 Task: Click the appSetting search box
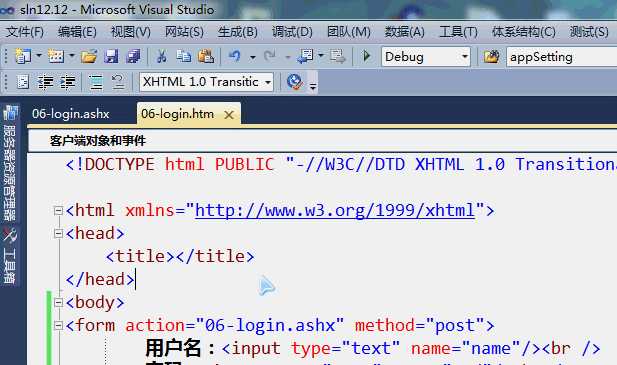click(x=562, y=57)
